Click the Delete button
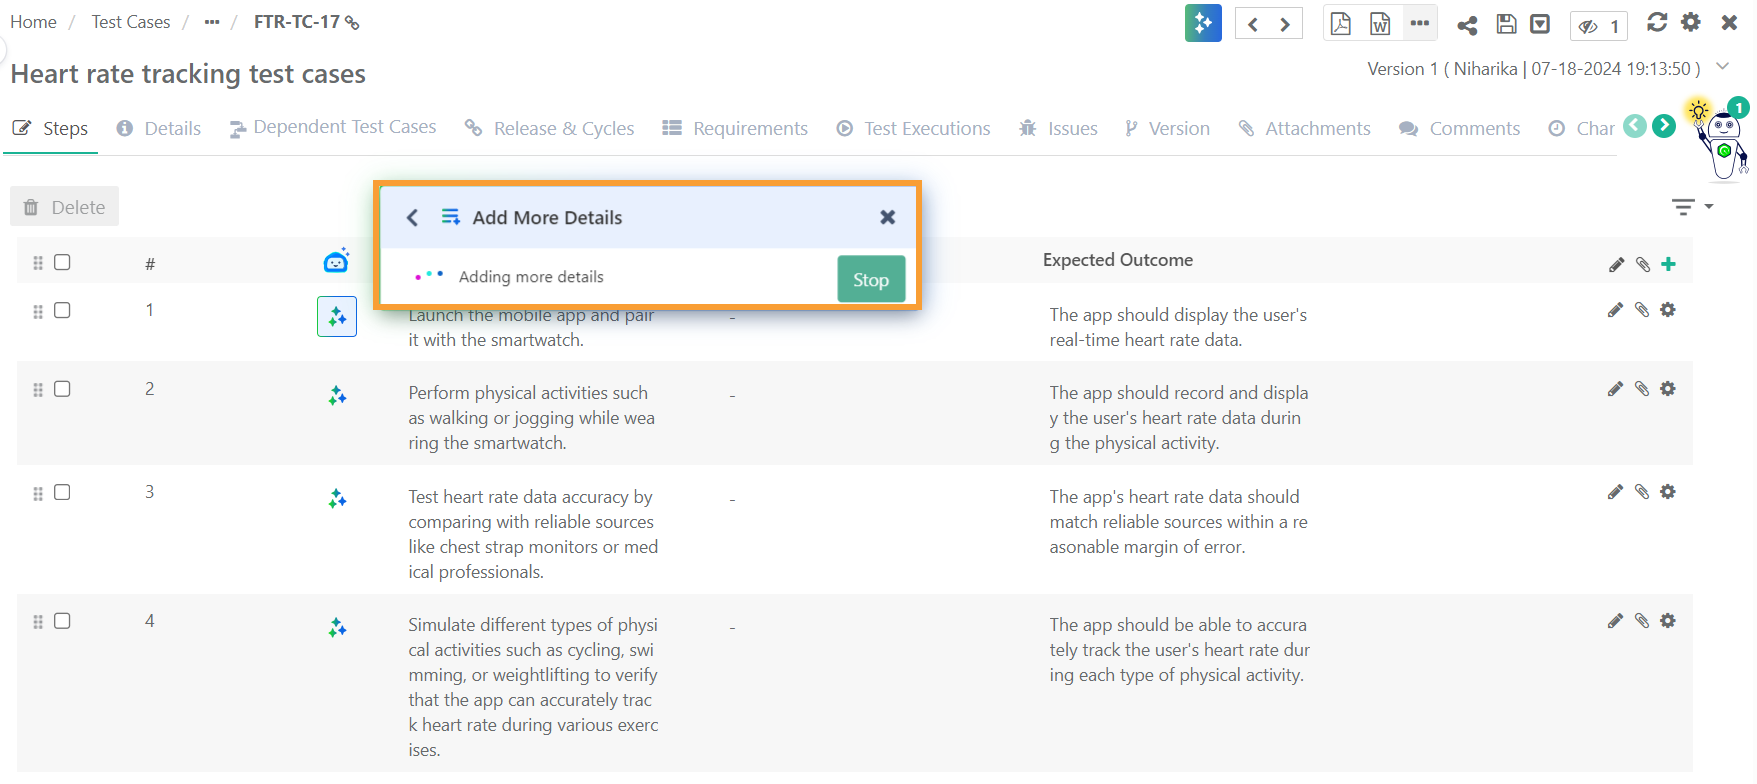This screenshot has height=784, width=1757. (x=65, y=207)
